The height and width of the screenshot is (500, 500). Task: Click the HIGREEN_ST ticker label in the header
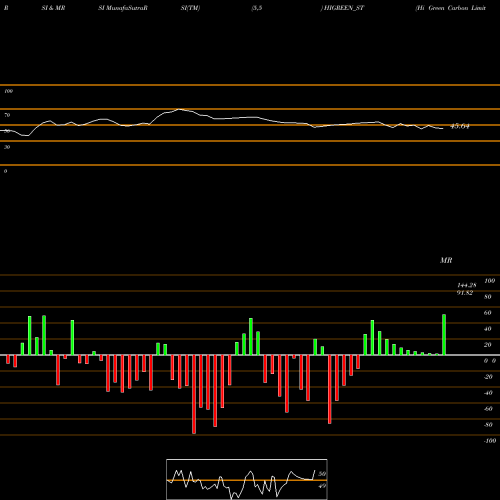click(x=344, y=8)
